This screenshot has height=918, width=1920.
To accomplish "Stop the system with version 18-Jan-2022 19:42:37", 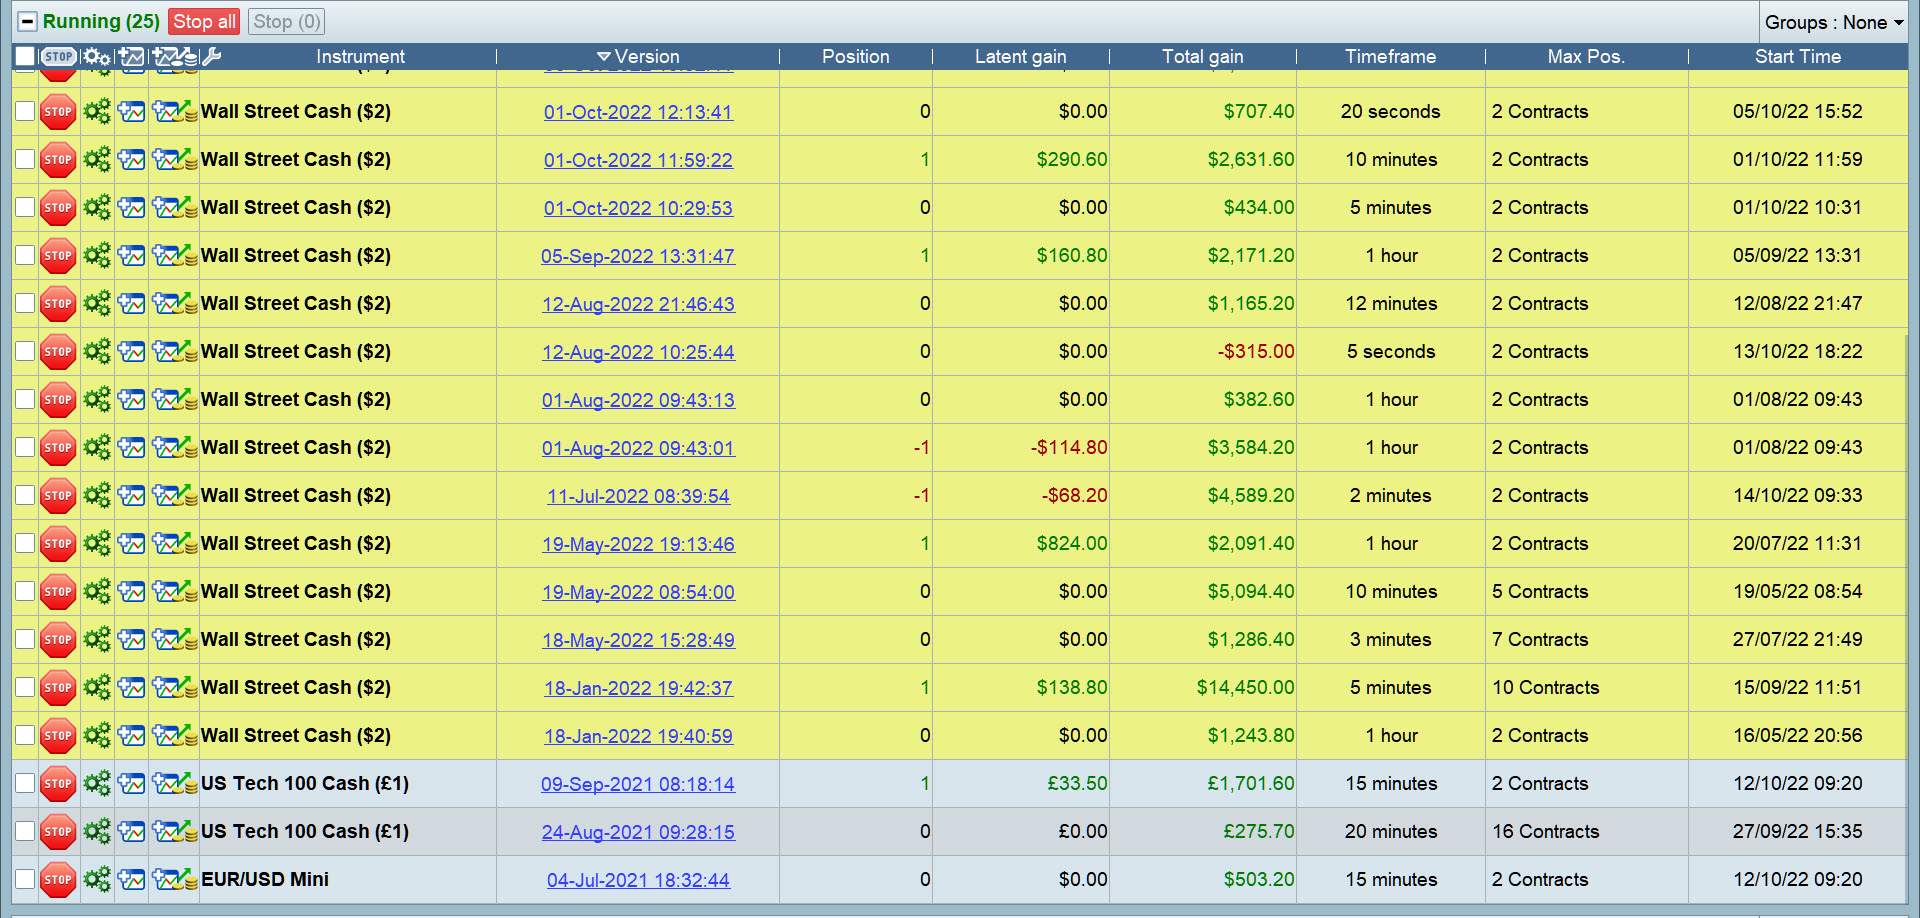I will pyautogui.click(x=58, y=688).
